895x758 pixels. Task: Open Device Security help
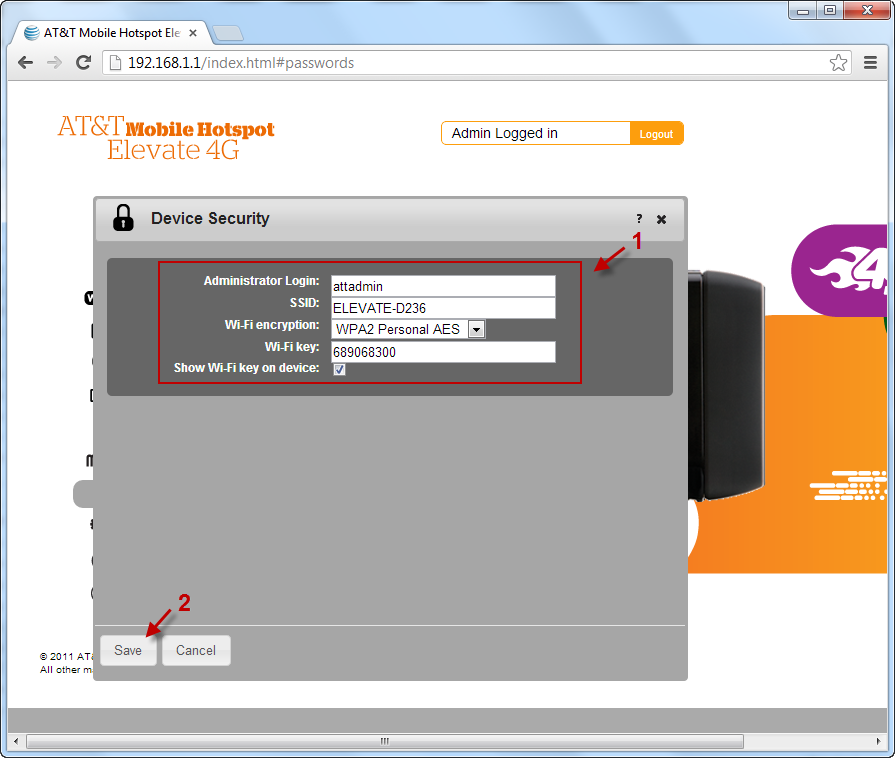[x=639, y=219]
